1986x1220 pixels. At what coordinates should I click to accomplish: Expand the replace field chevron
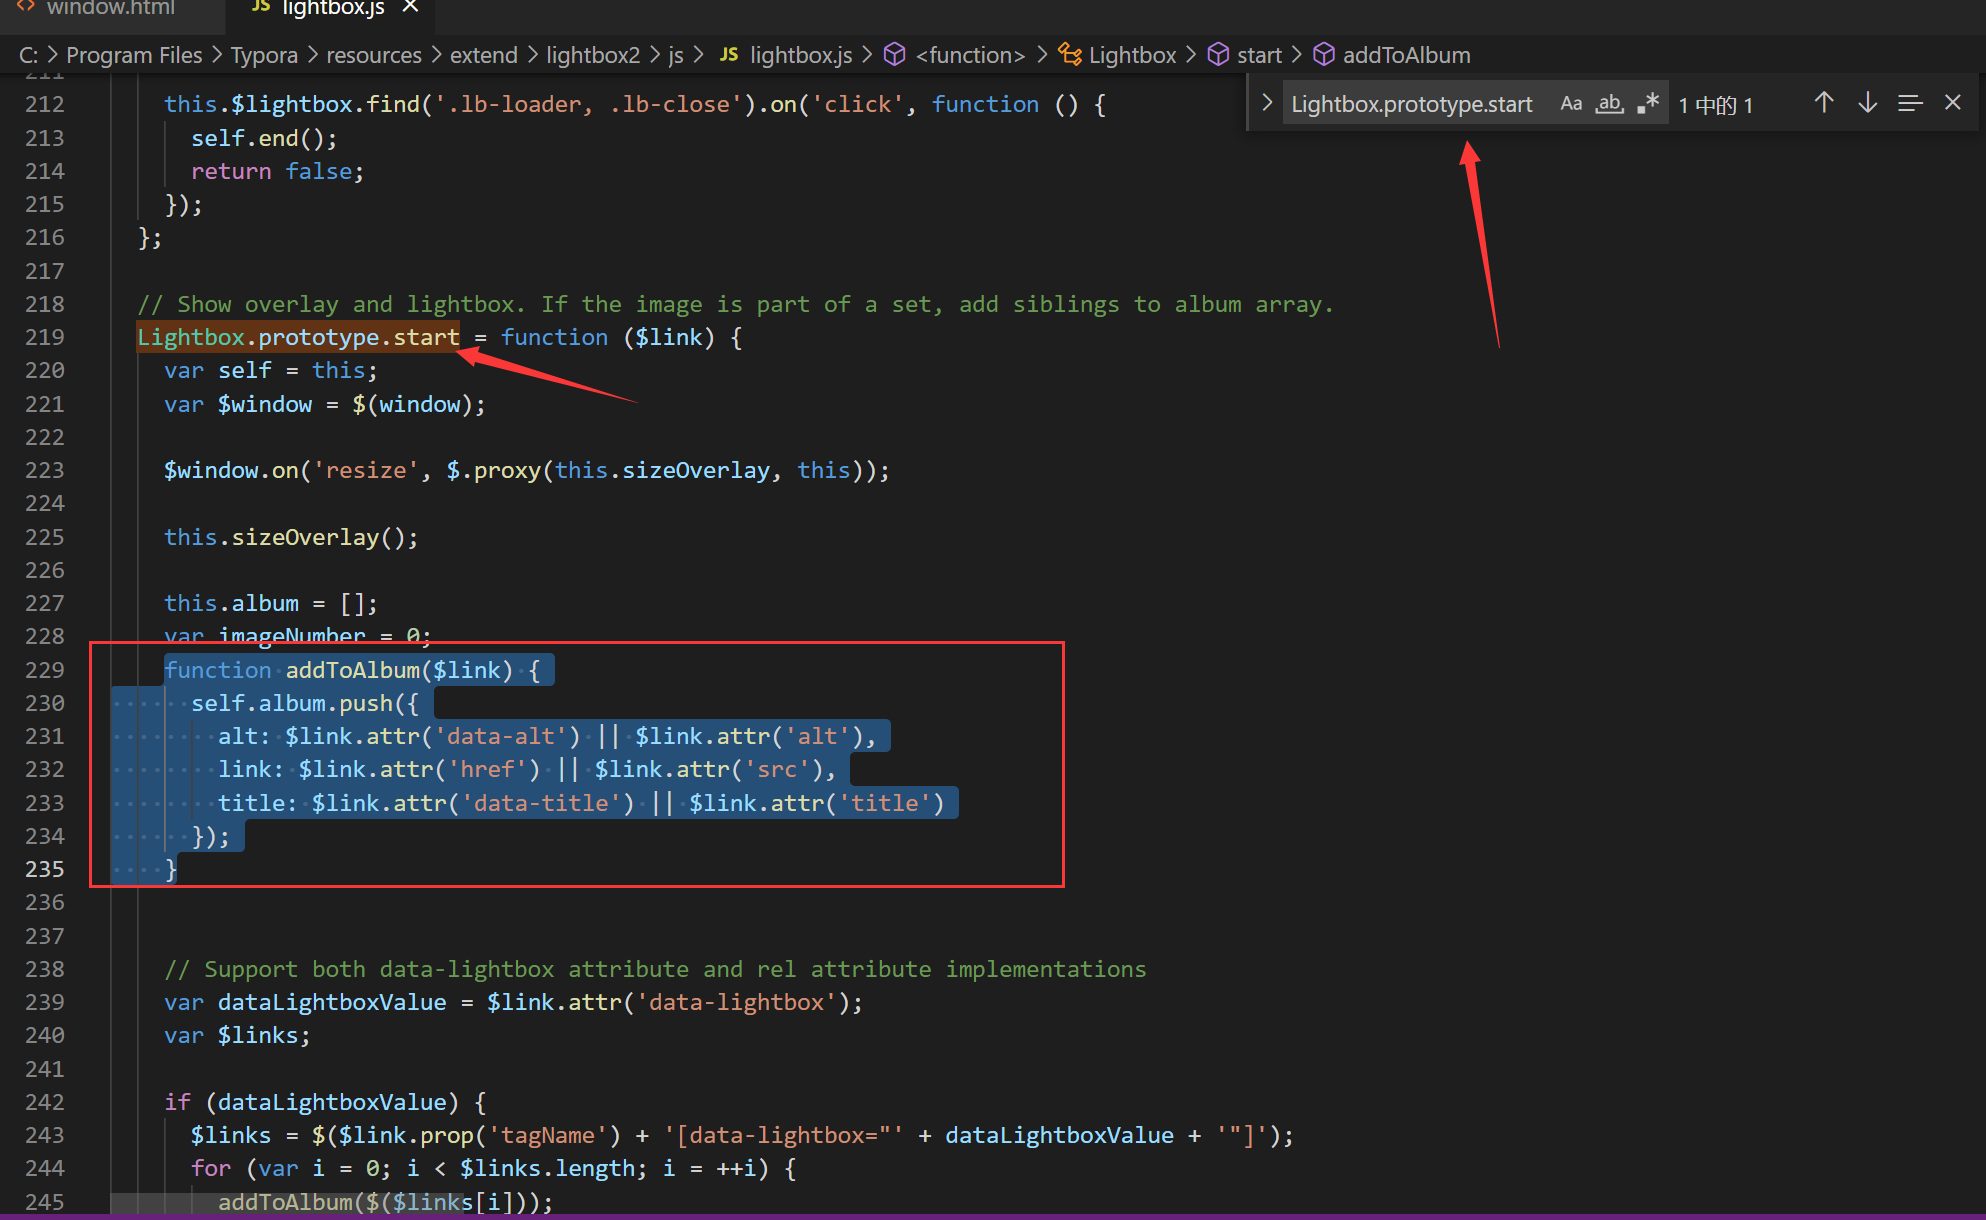pyautogui.click(x=1267, y=103)
